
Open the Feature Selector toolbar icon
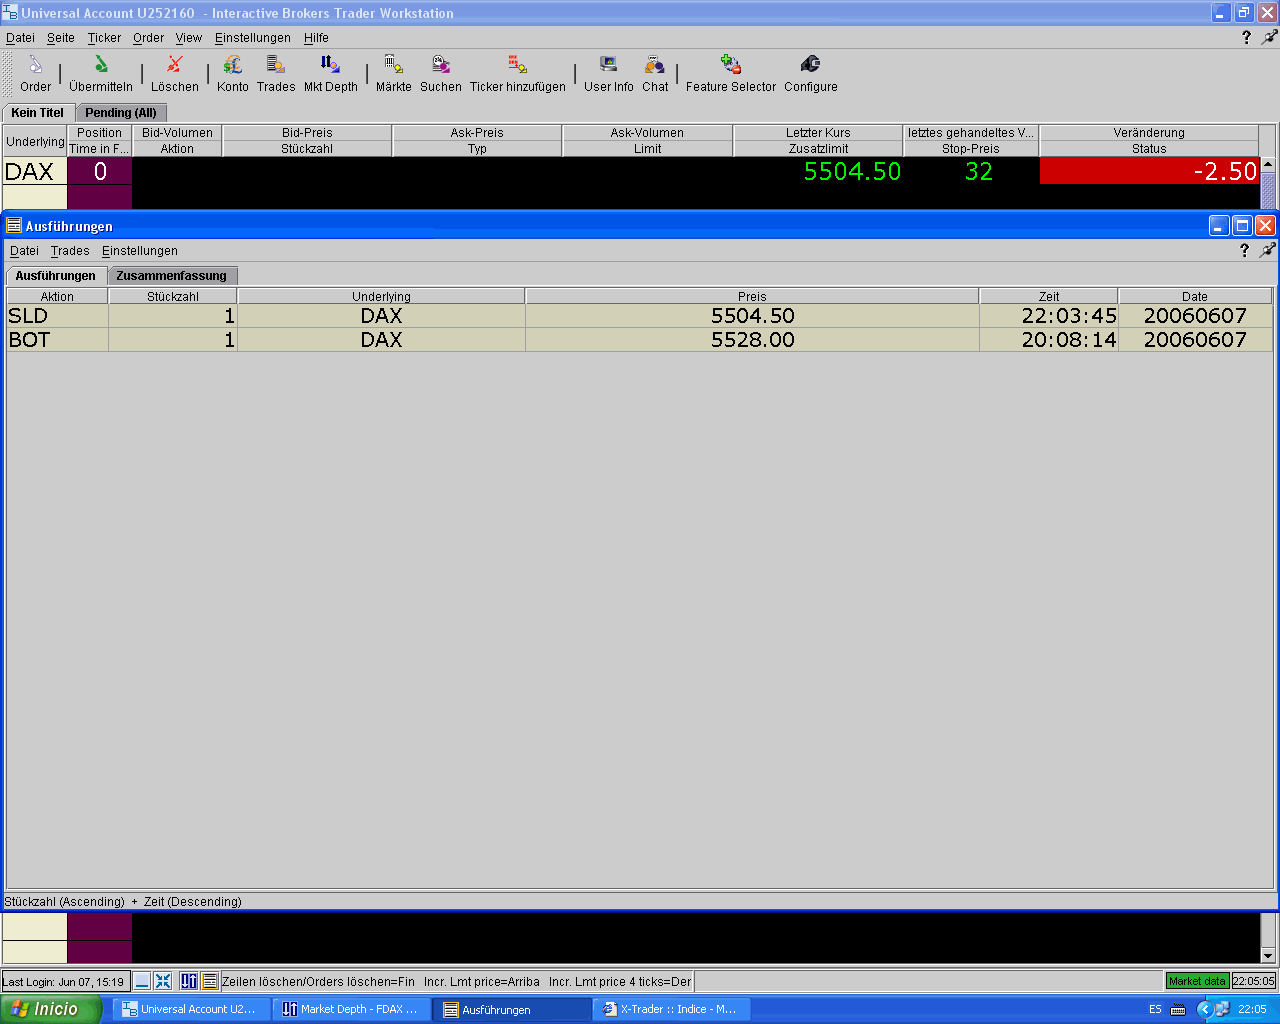tap(731, 74)
